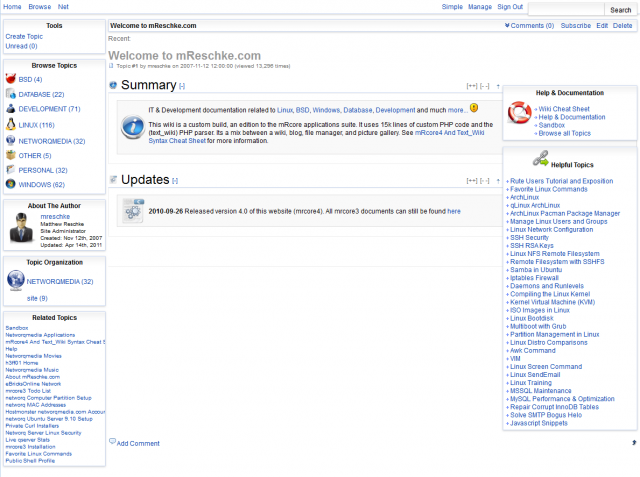This screenshot has height=477, width=640.
Task: Expand the Comments (0) dropdown
Action: click(x=529, y=25)
